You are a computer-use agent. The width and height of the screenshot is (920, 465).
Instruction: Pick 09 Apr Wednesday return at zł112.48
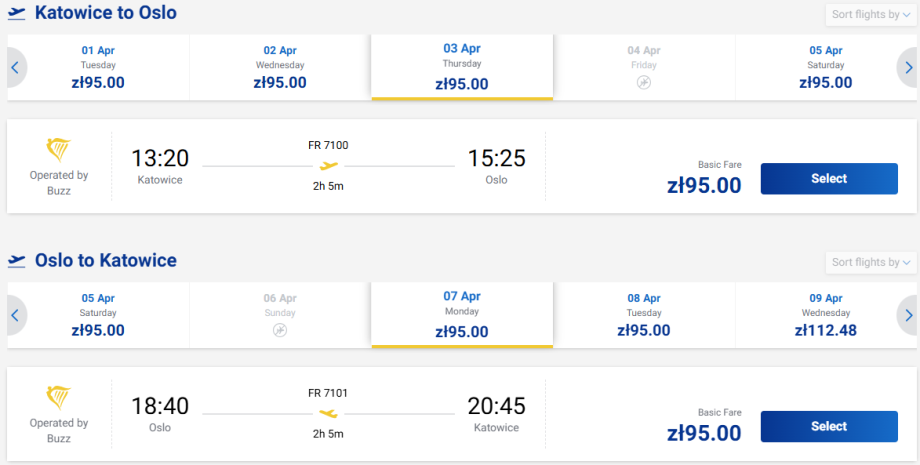click(826, 315)
